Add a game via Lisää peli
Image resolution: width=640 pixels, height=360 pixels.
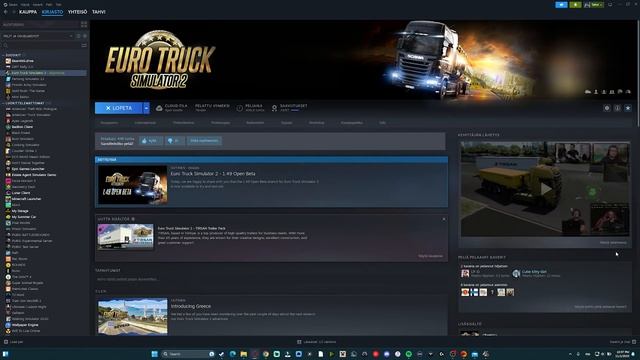(13, 342)
